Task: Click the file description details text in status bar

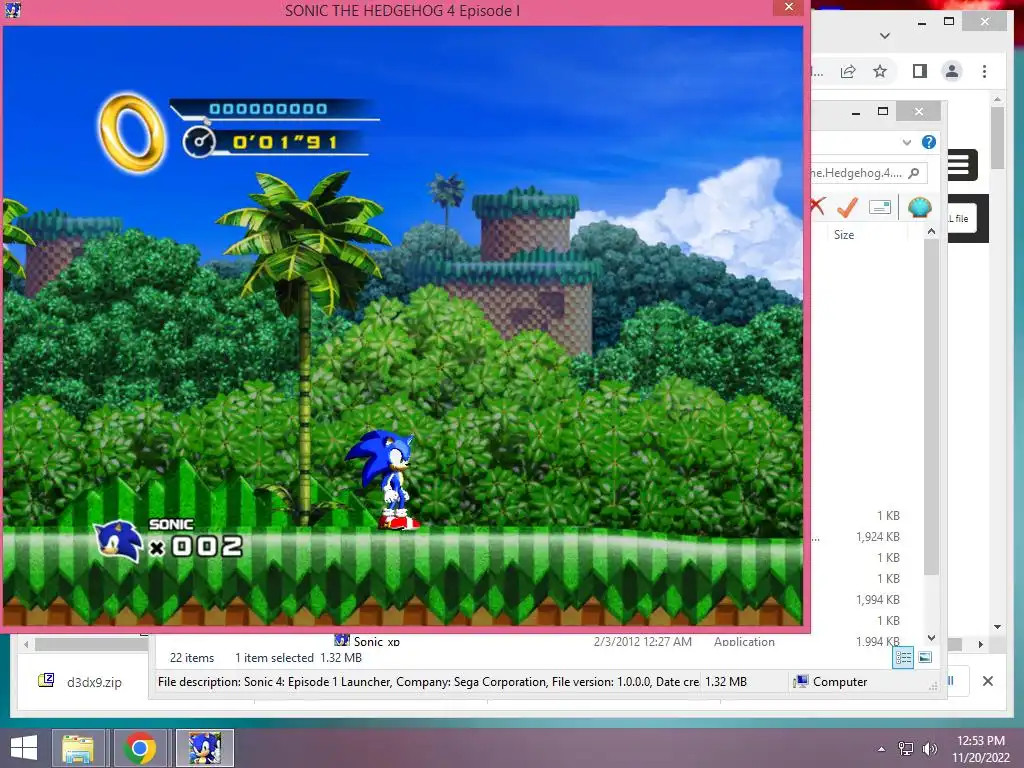Action: [428, 682]
